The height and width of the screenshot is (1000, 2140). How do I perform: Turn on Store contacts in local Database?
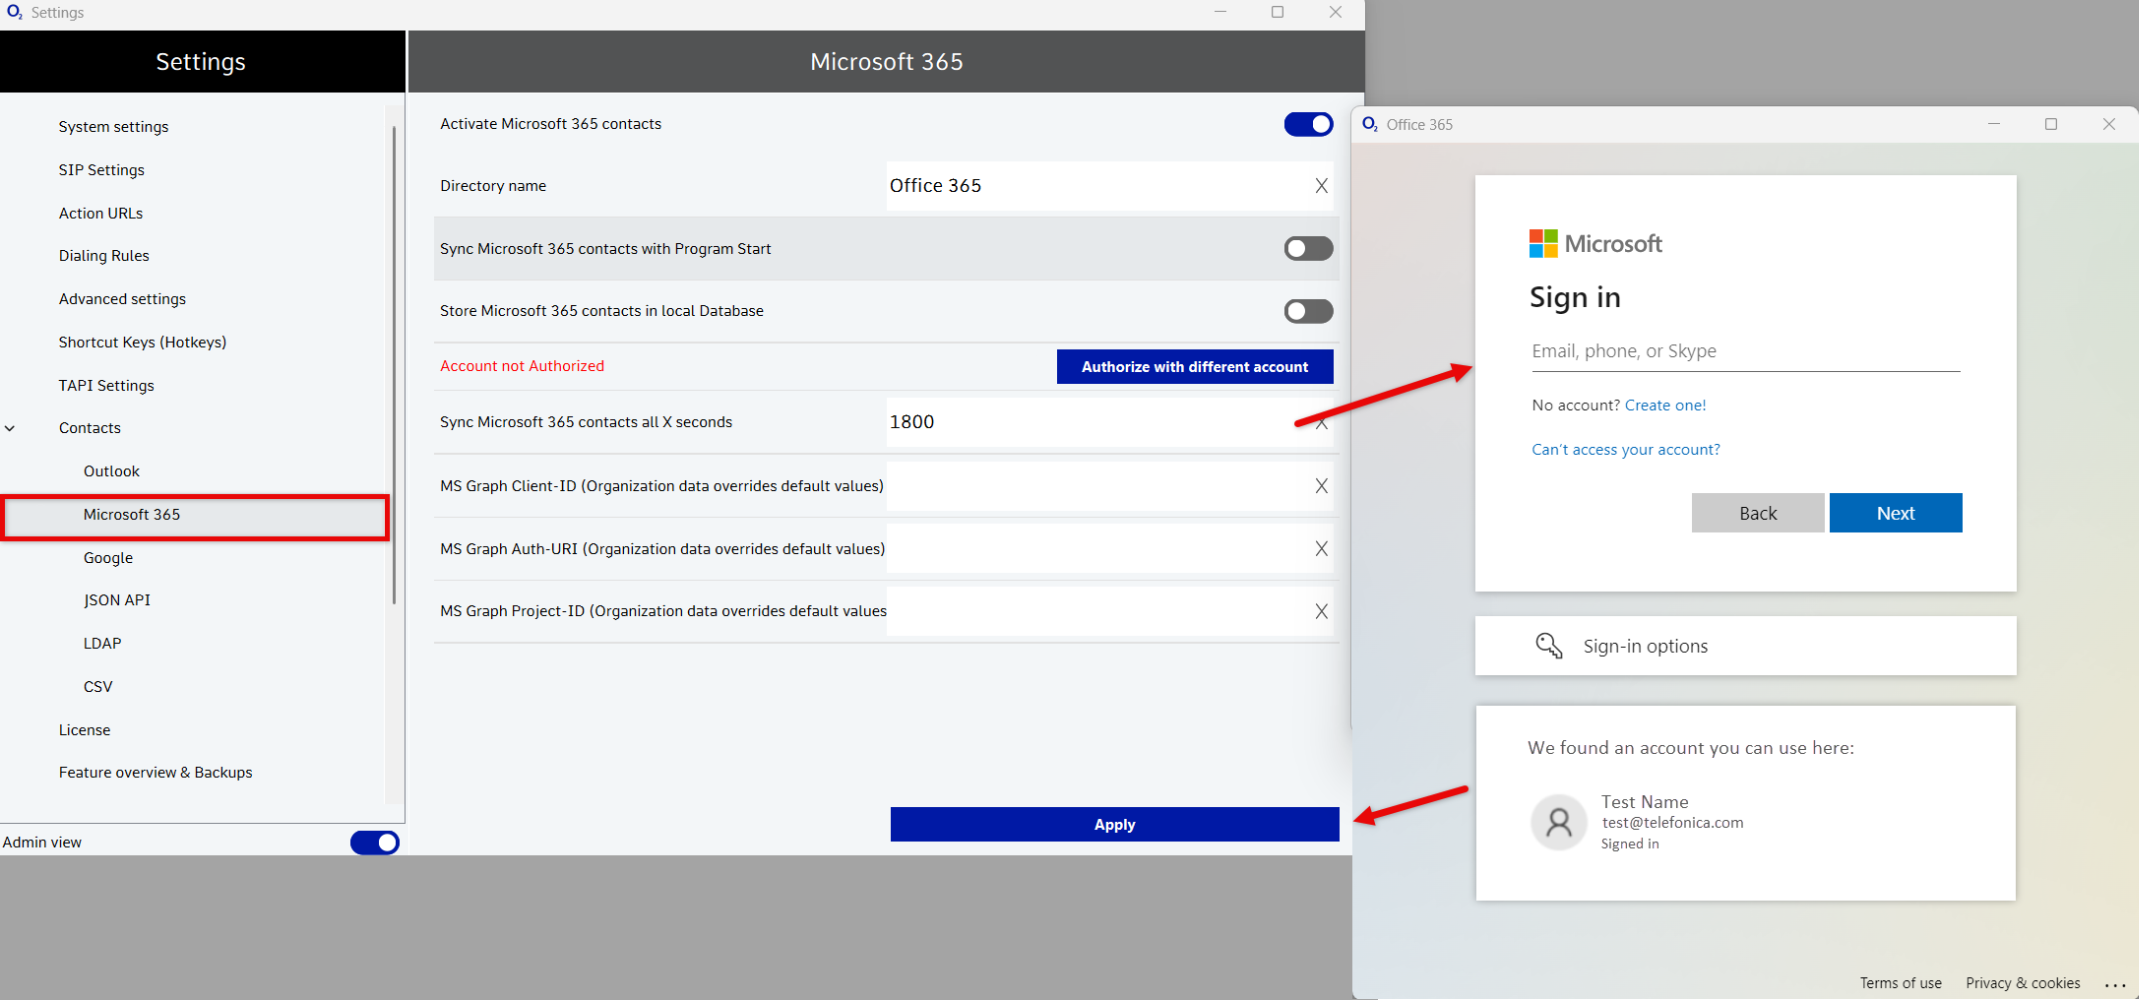pyautogui.click(x=1308, y=311)
